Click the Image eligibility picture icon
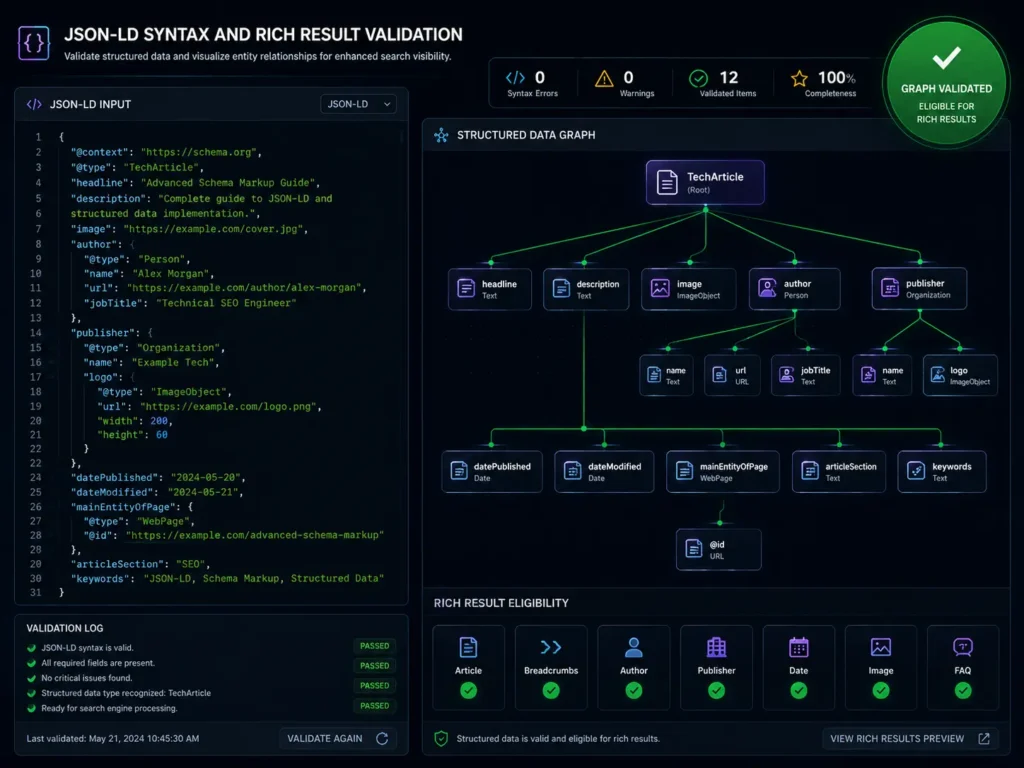The width and height of the screenshot is (1024, 768). (x=881, y=647)
